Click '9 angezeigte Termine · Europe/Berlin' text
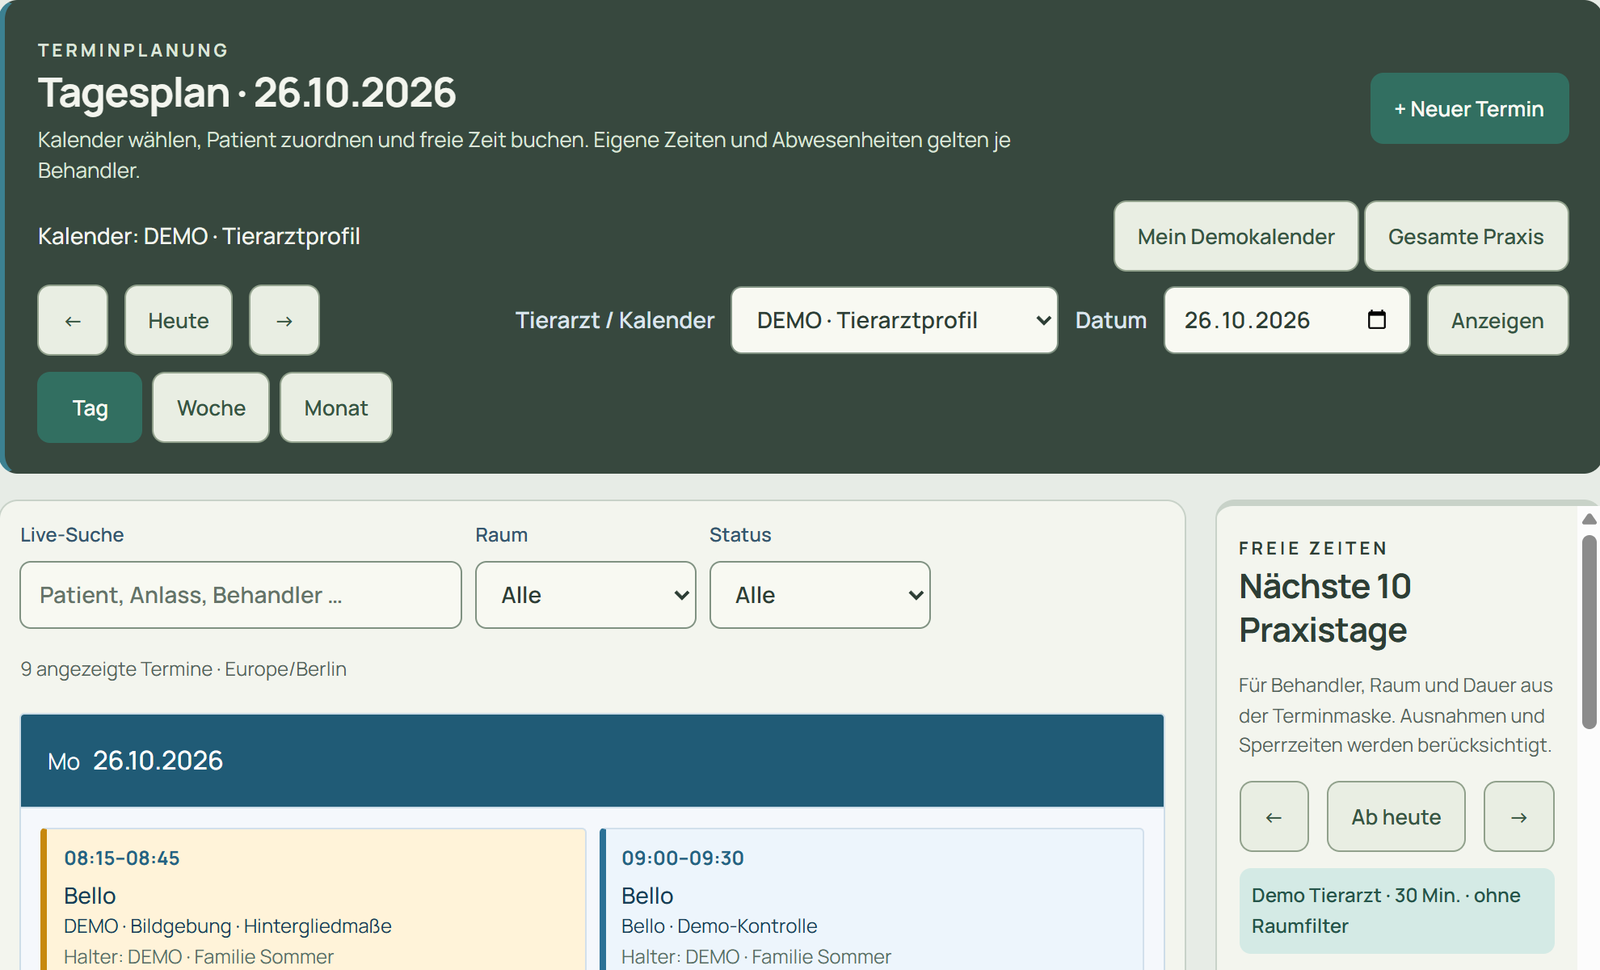The image size is (1600, 970). point(184,669)
